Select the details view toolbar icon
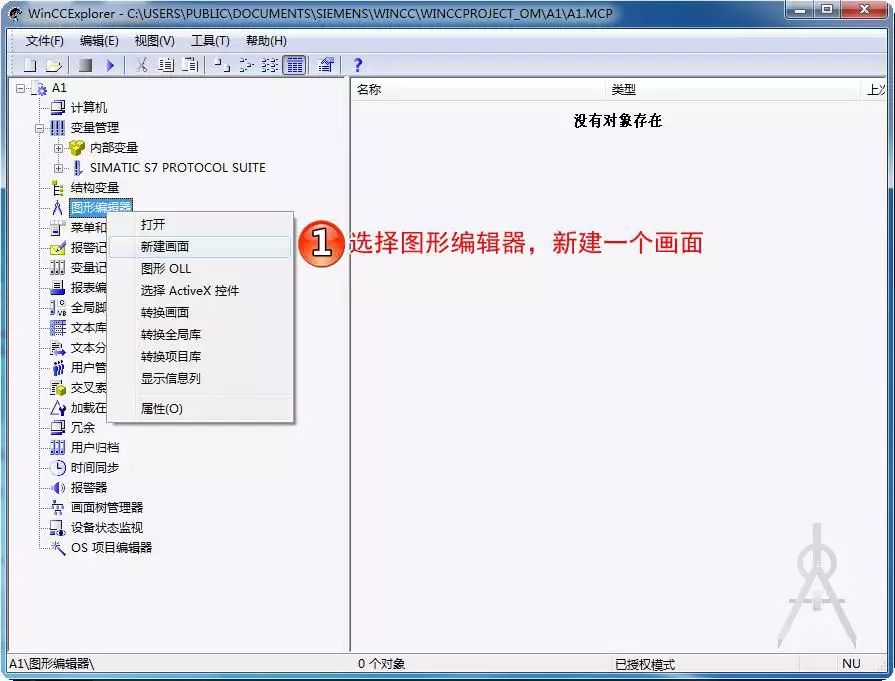Image resolution: width=895 pixels, height=681 pixels. point(295,65)
